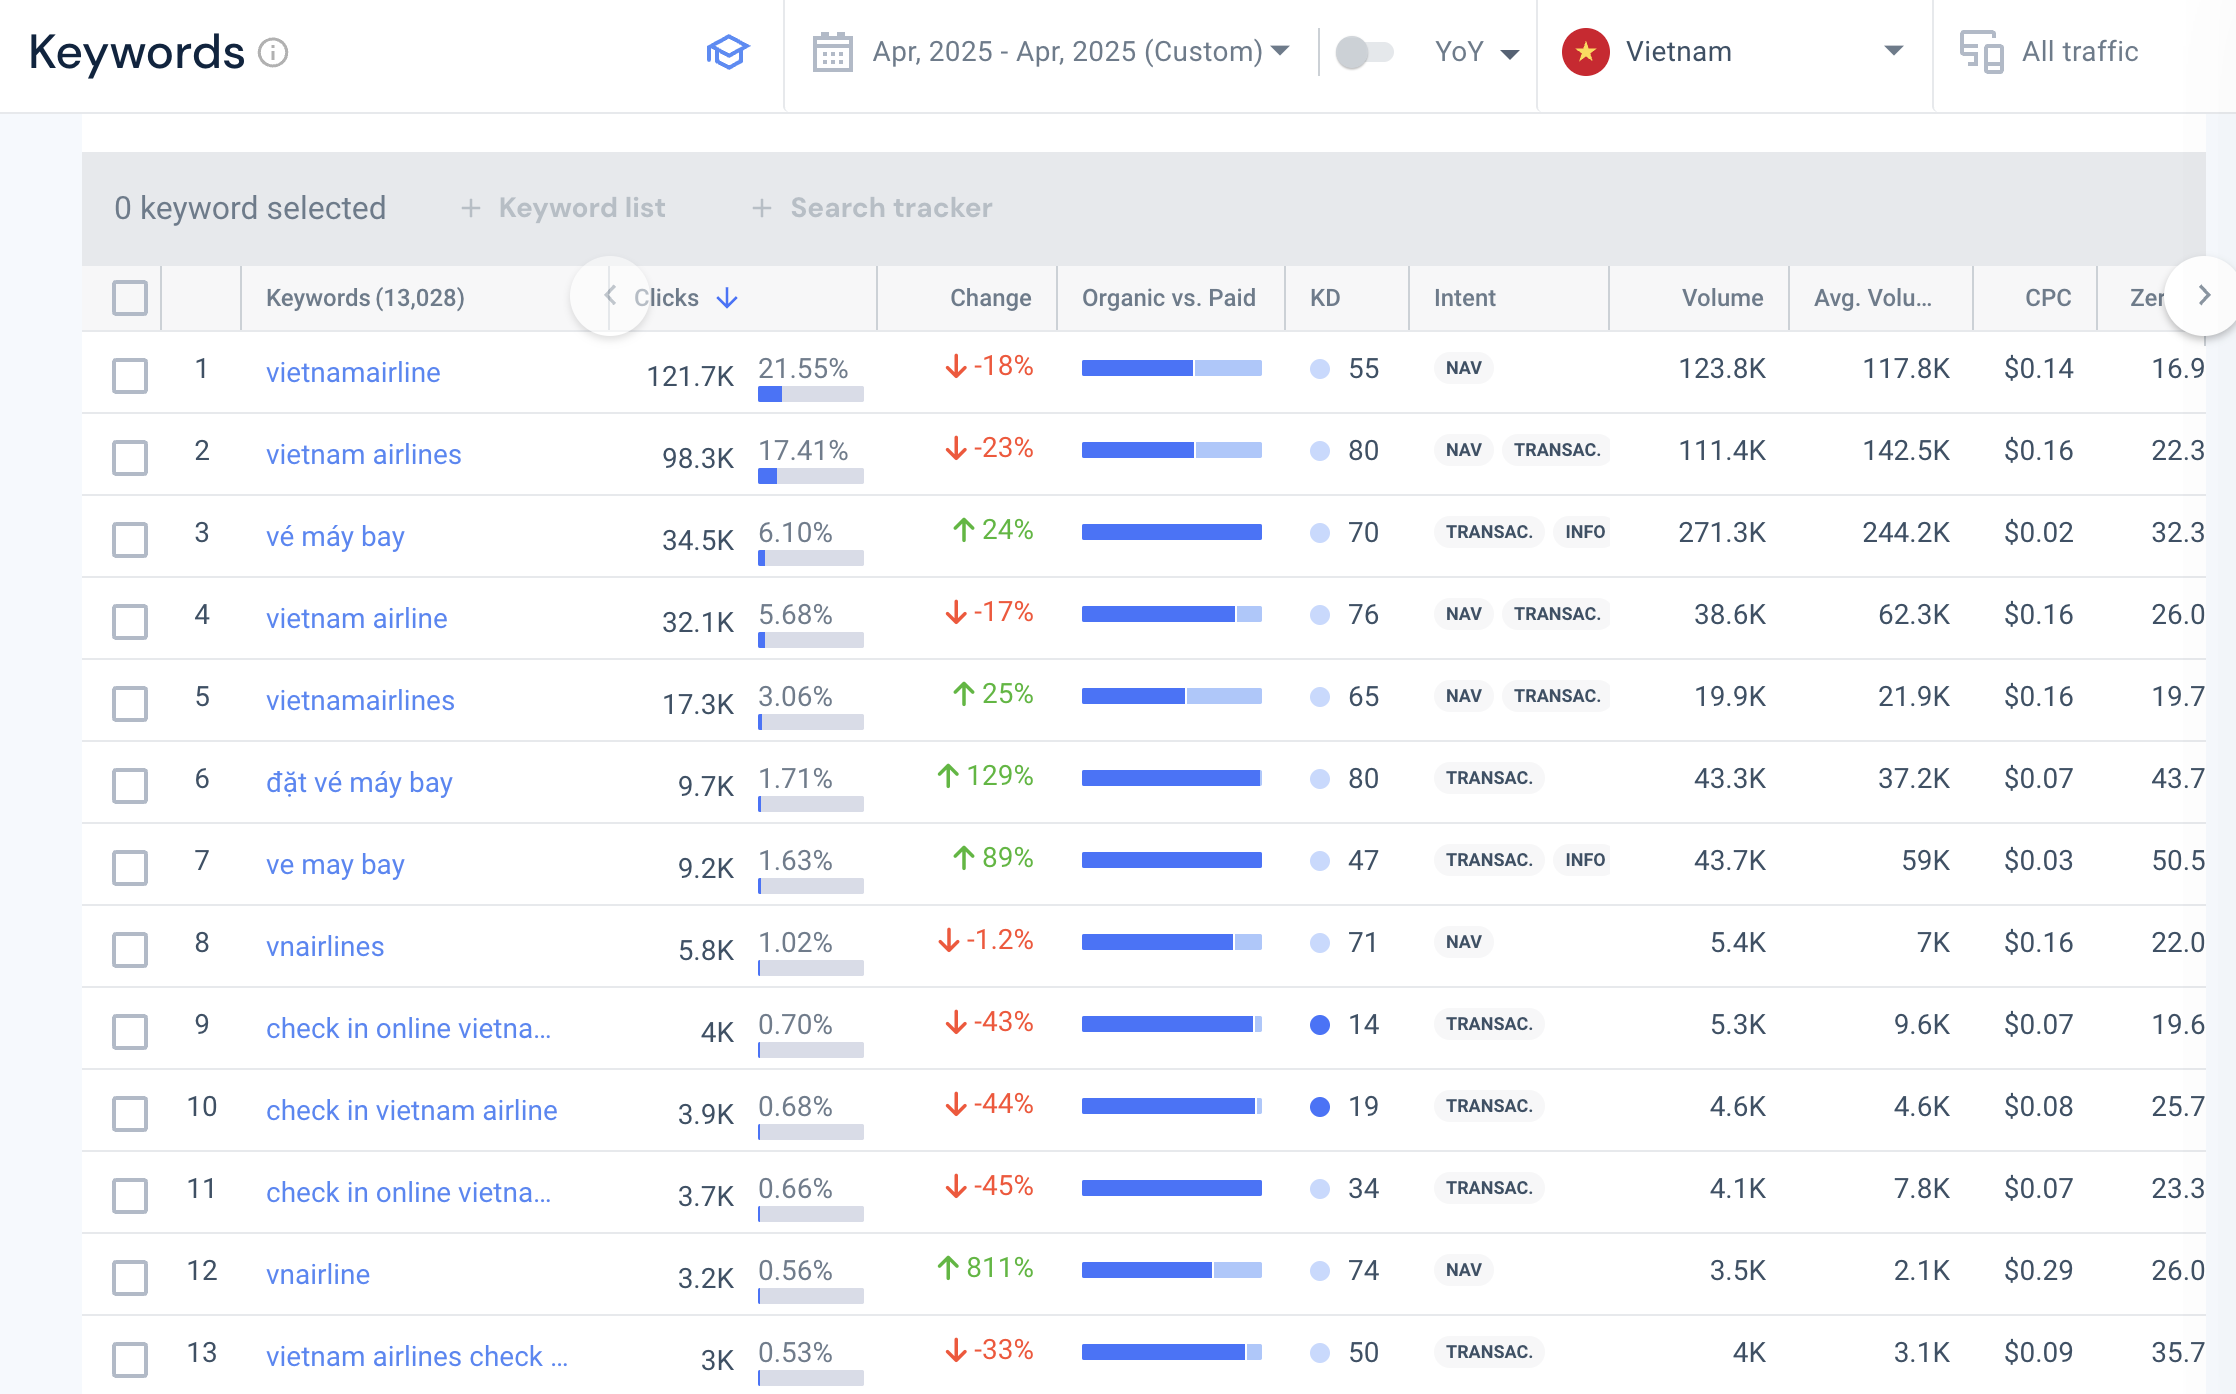
Task: Open the vnairlines keyword link
Action: click(325, 946)
